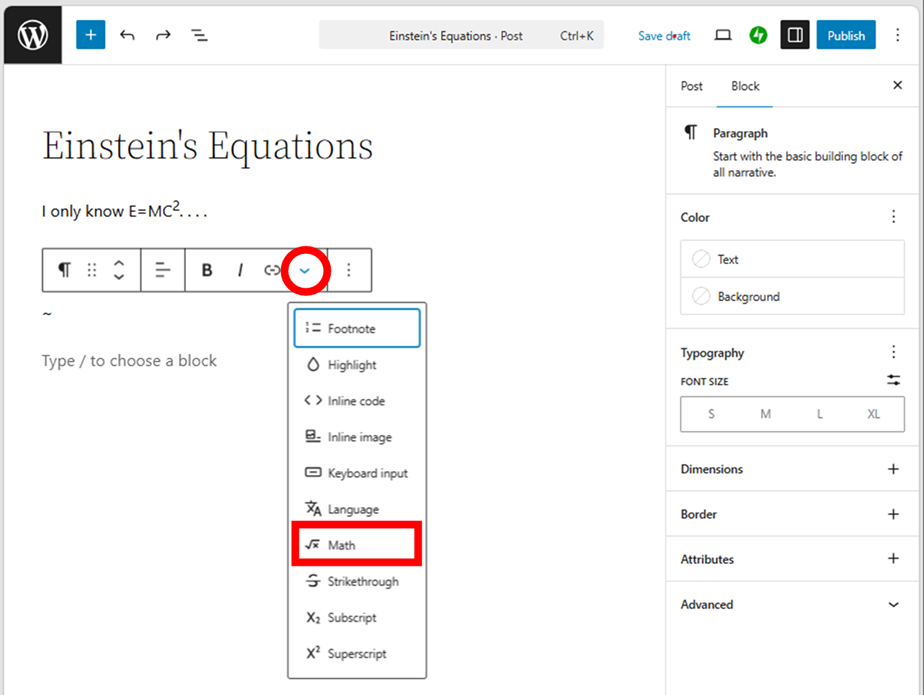
Task: Click the Publish button
Action: pos(846,35)
